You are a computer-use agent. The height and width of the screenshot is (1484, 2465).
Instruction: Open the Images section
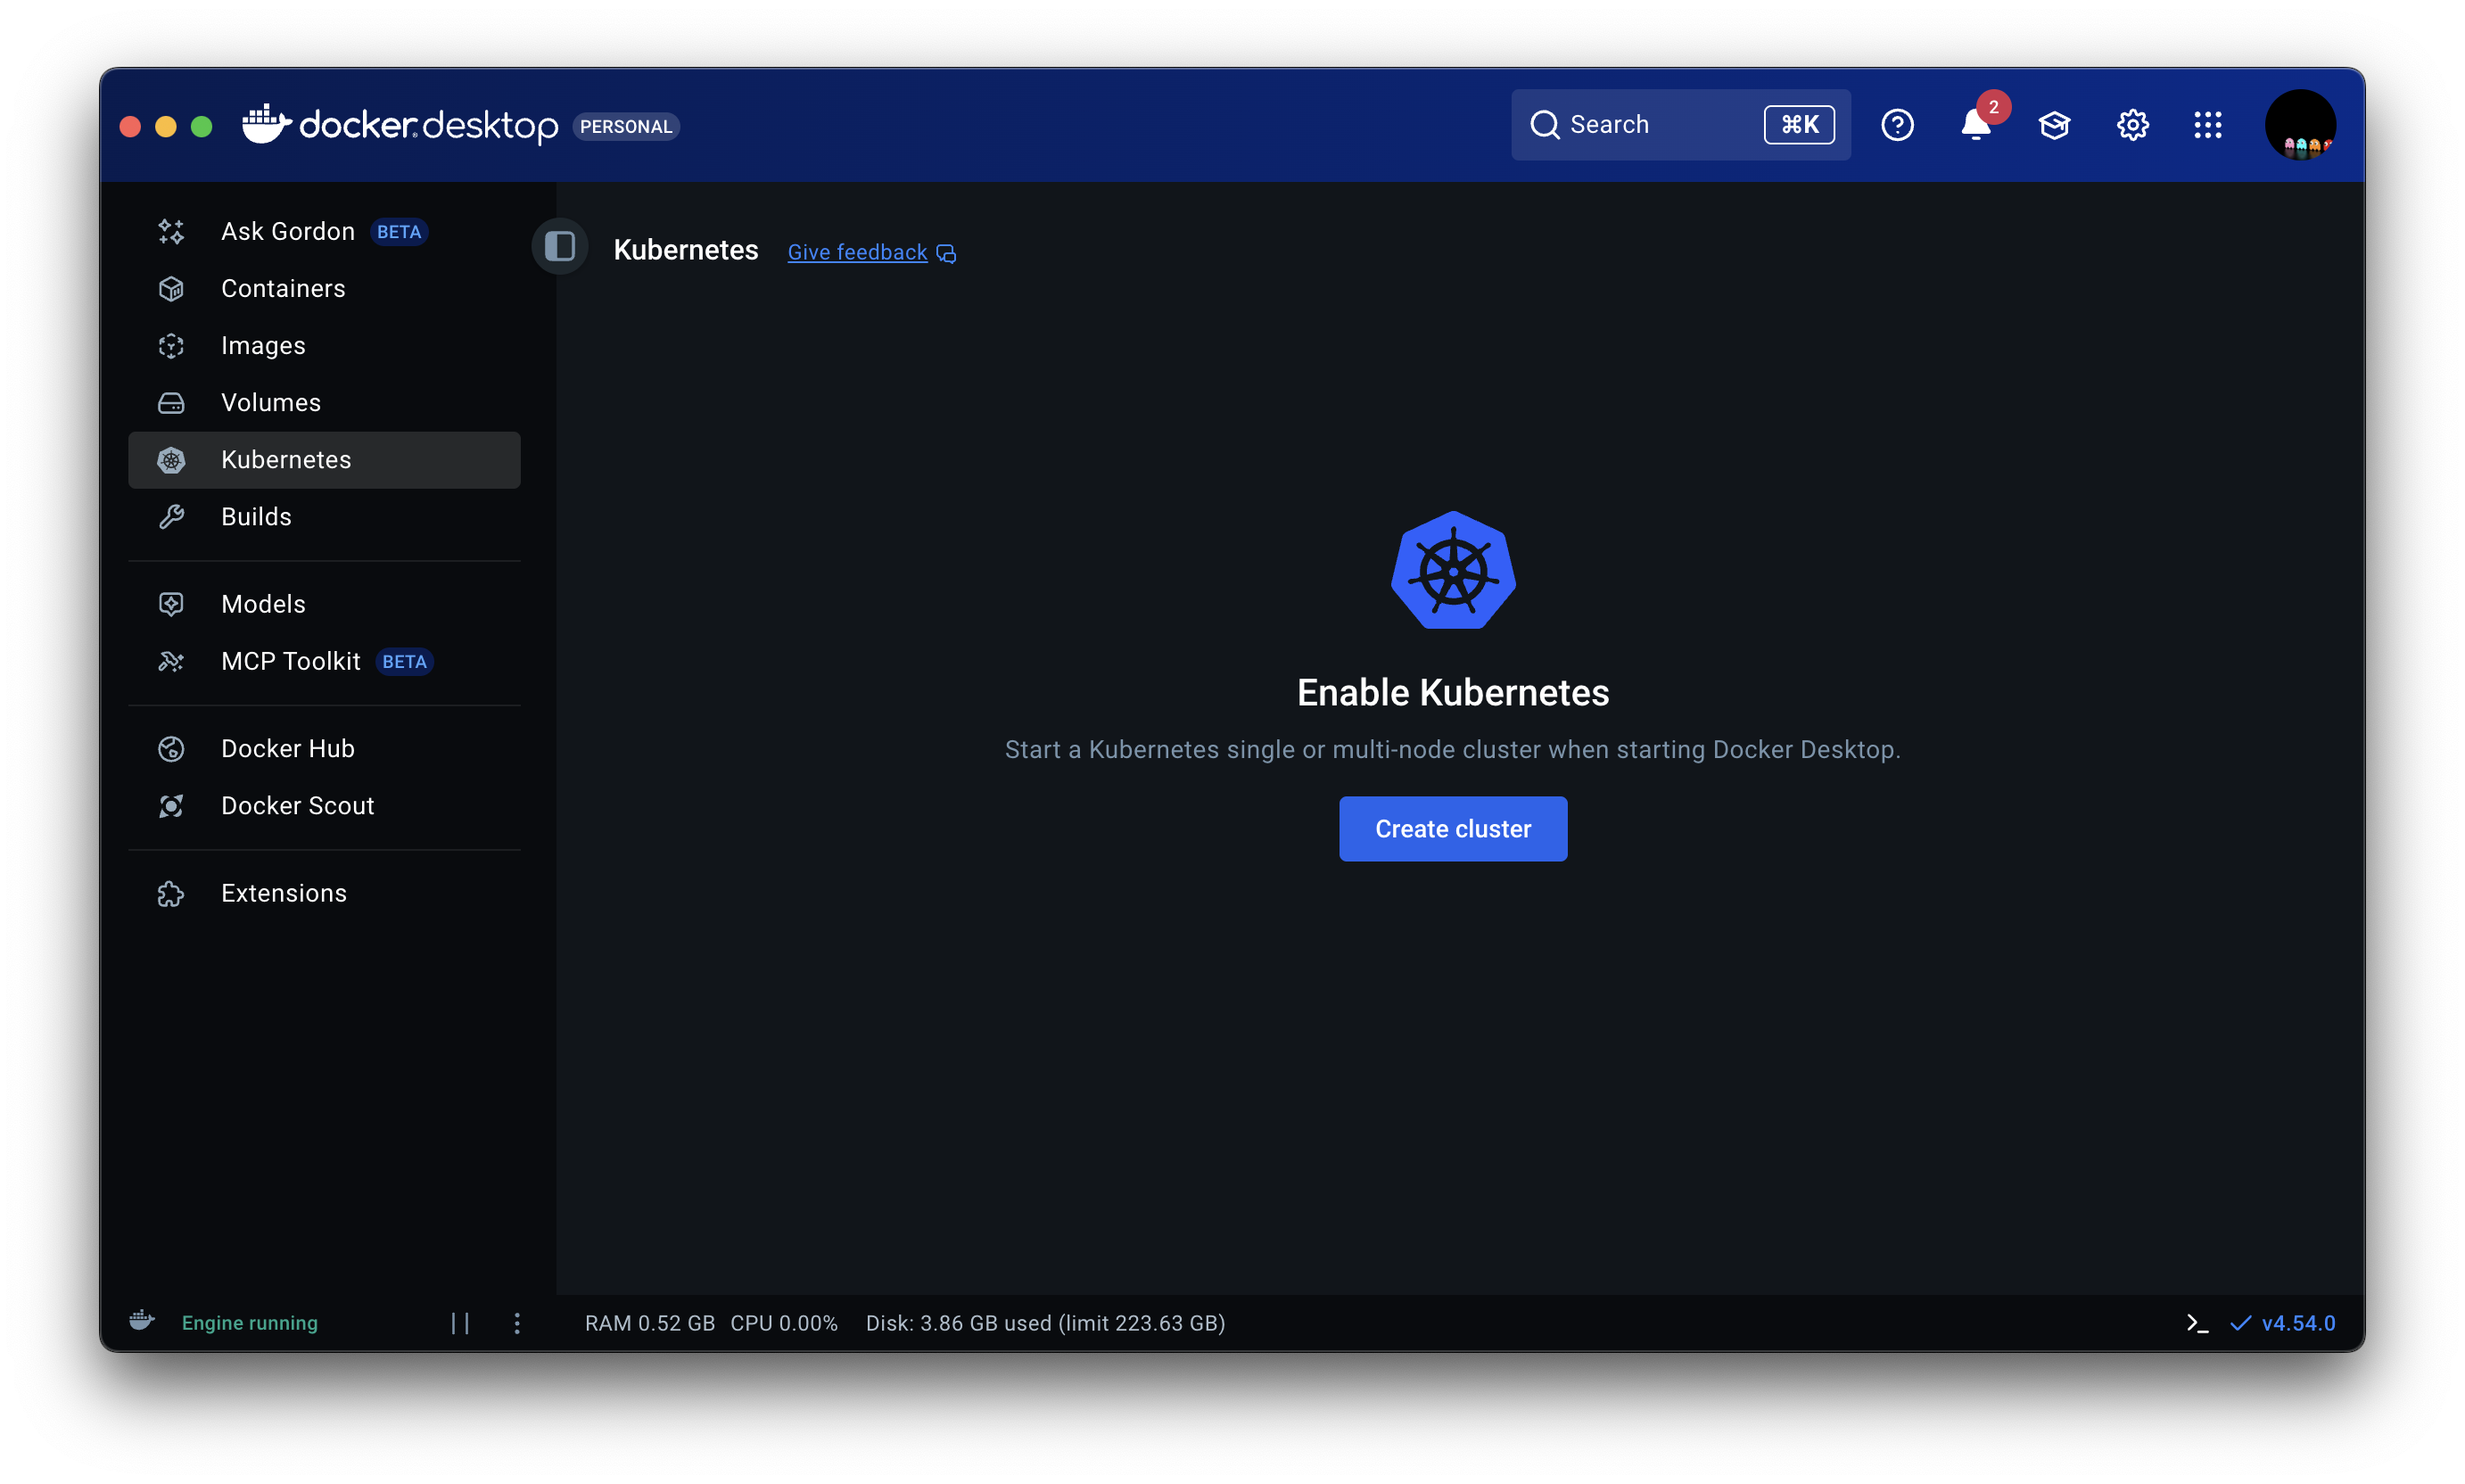[x=263, y=346]
